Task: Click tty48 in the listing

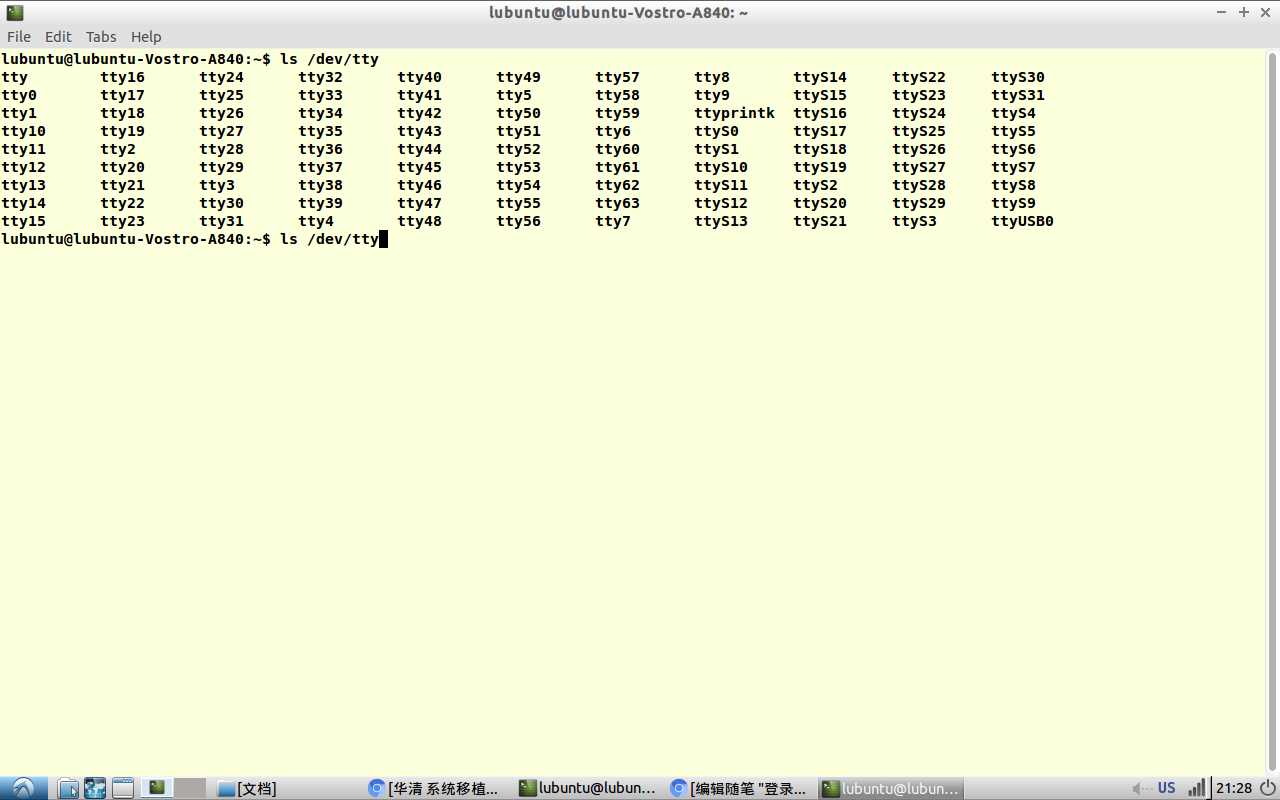Action: 419,221
